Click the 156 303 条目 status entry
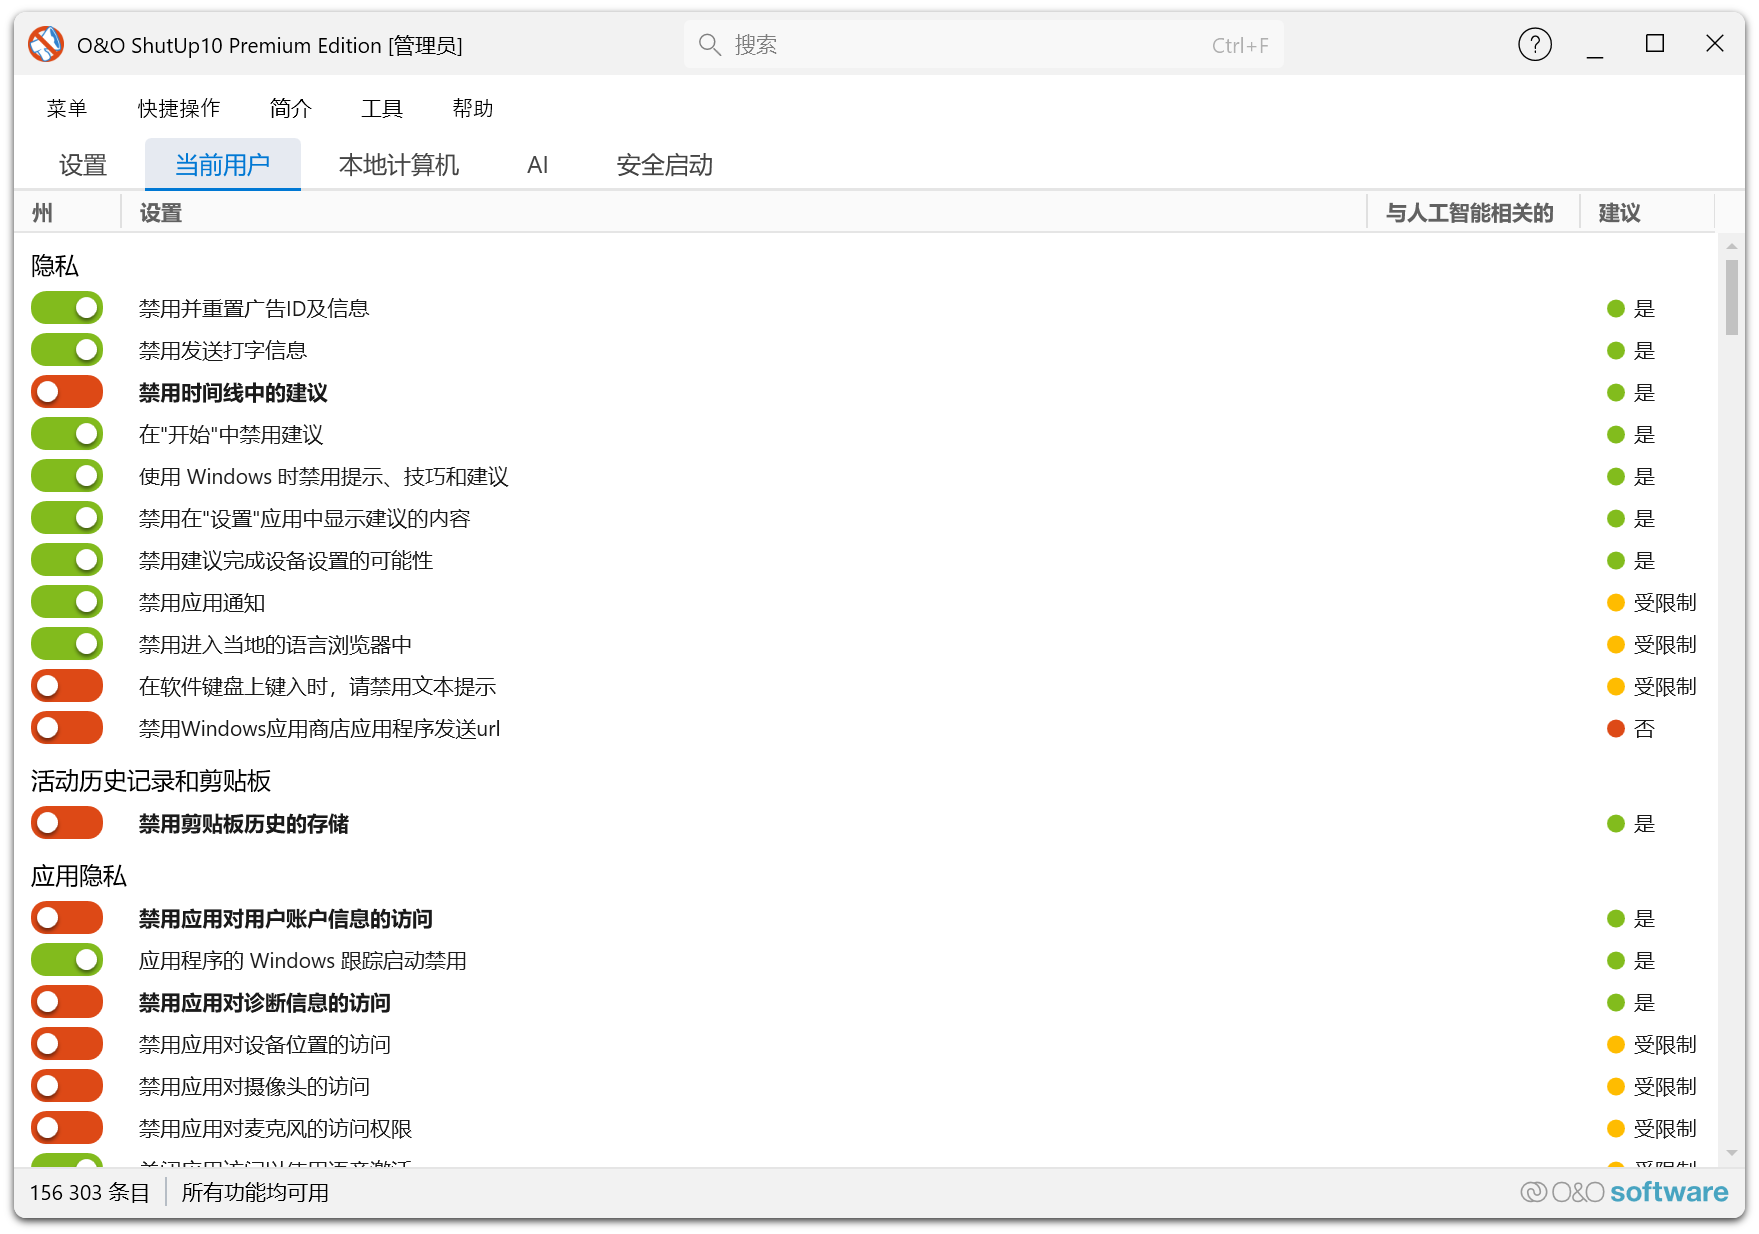 coord(90,1193)
